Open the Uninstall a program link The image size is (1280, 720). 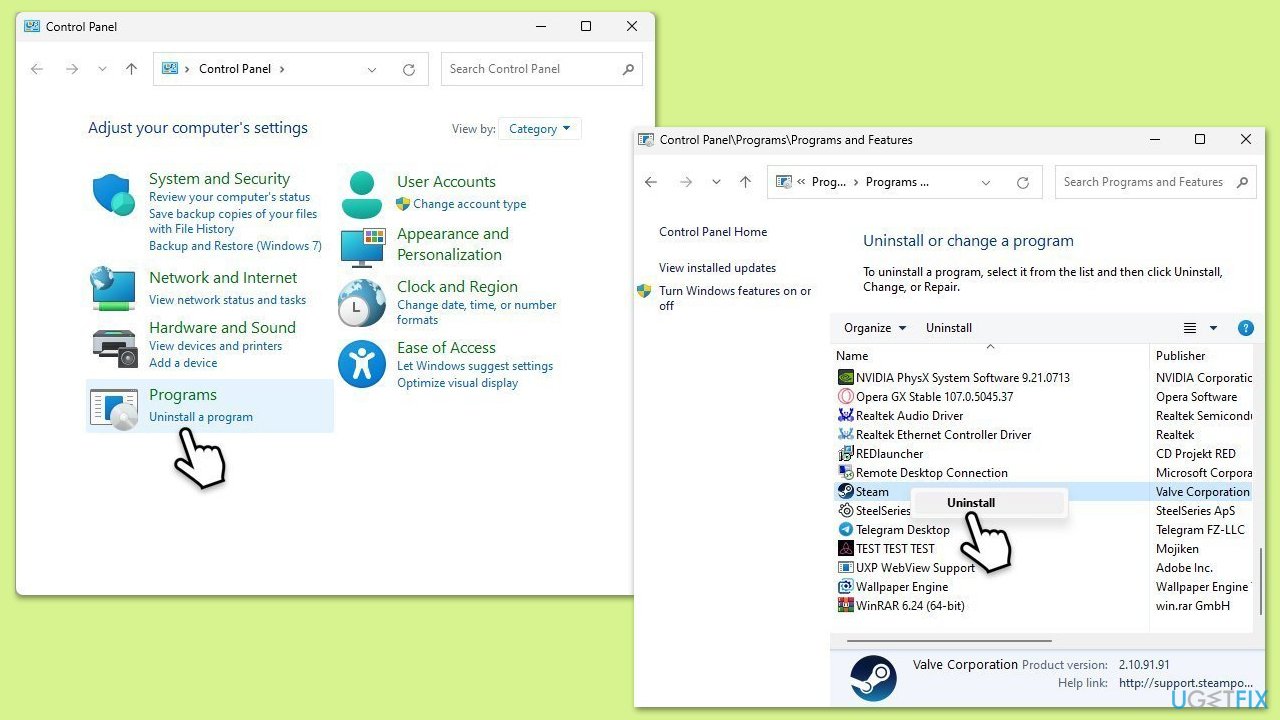201,417
